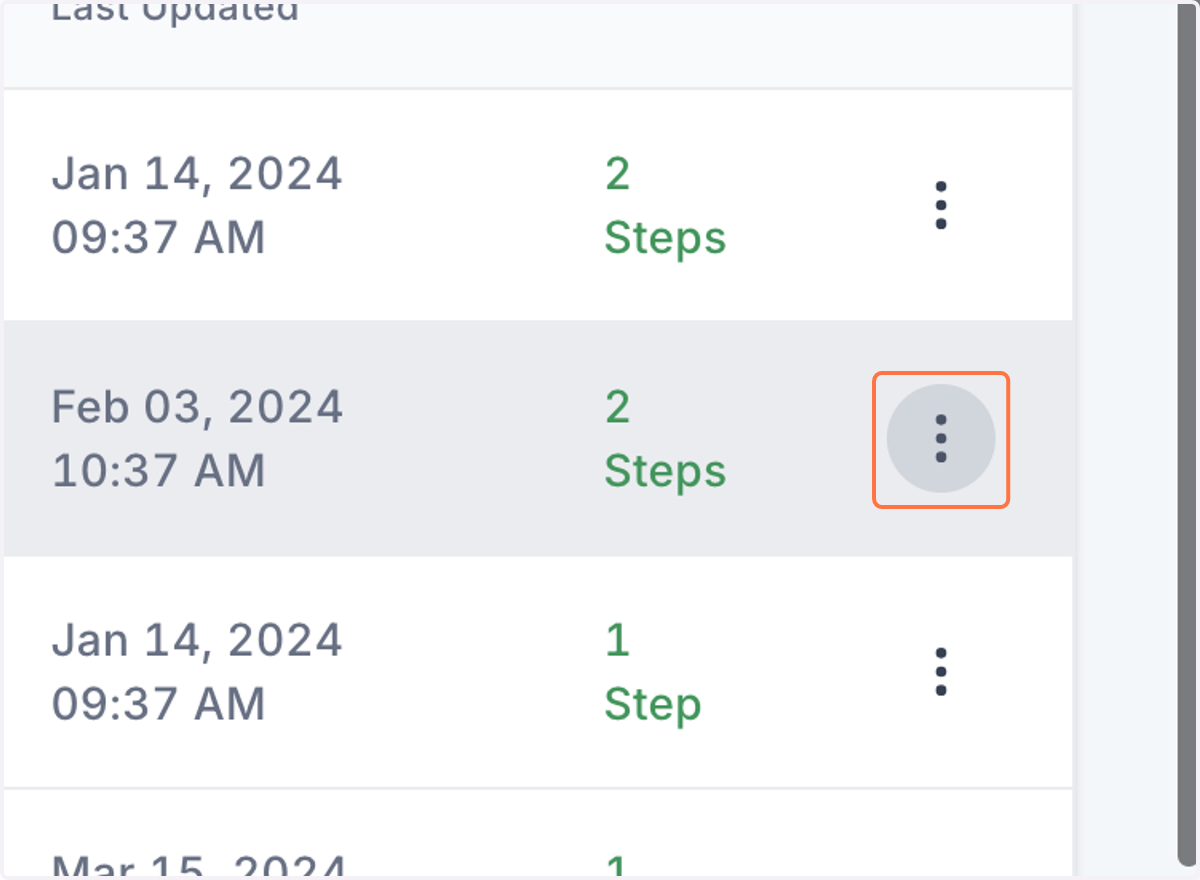Select the Mar 15, 2024 date cell
The image size is (1200, 880).
pyautogui.click(x=199, y=866)
